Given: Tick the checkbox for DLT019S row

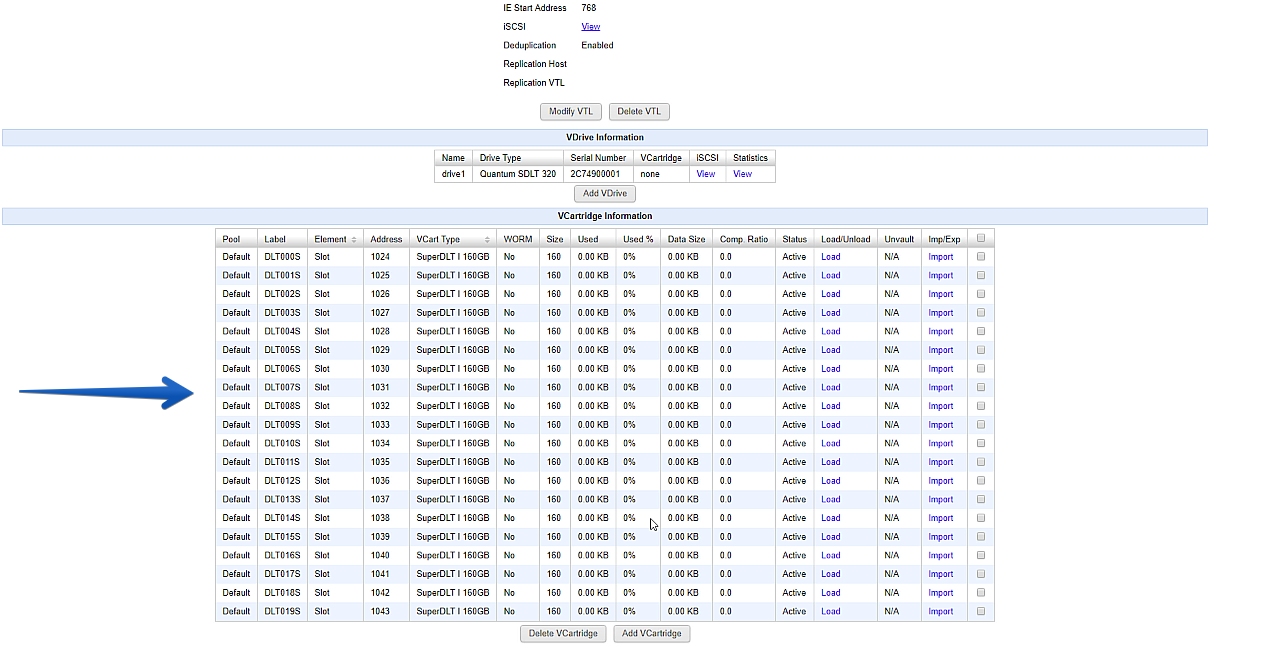Looking at the screenshot, I should click(x=981, y=611).
